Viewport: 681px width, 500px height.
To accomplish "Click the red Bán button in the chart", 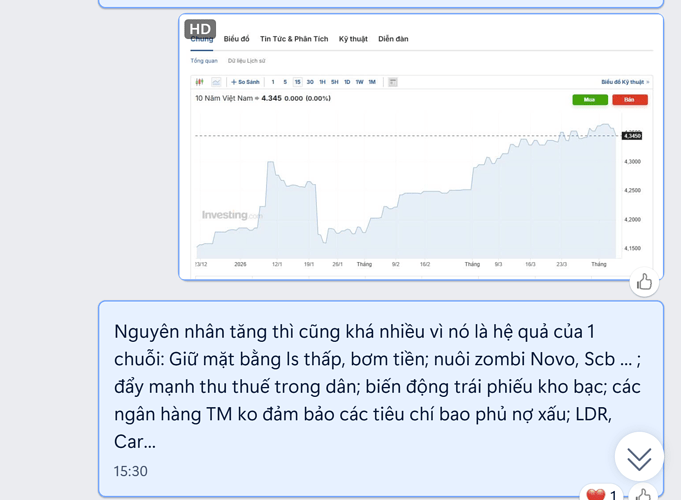I will (x=630, y=100).
